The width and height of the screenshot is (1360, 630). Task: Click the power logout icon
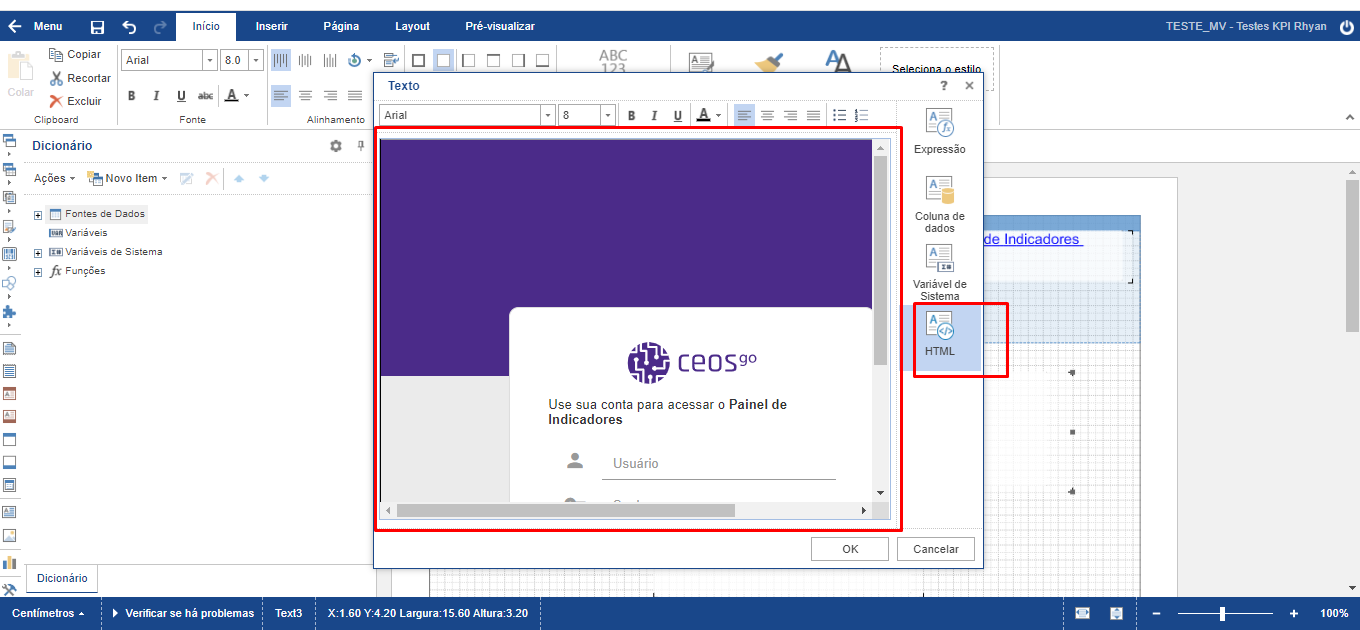(x=1347, y=27)
